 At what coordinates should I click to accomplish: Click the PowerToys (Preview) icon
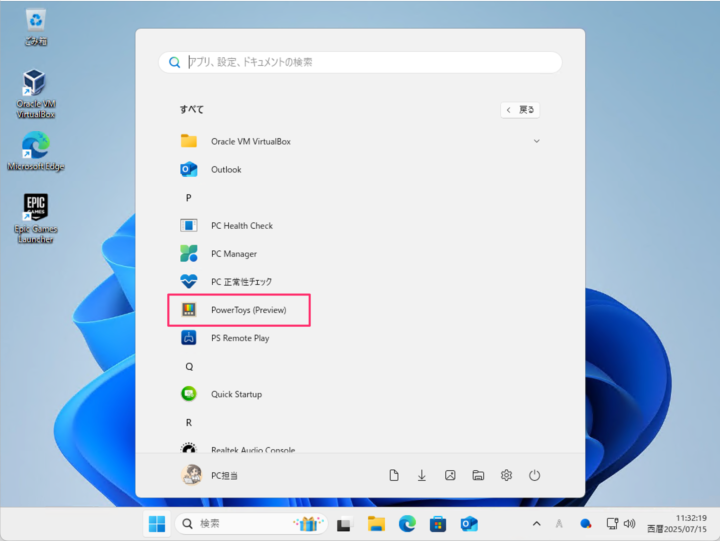point(189,310)
